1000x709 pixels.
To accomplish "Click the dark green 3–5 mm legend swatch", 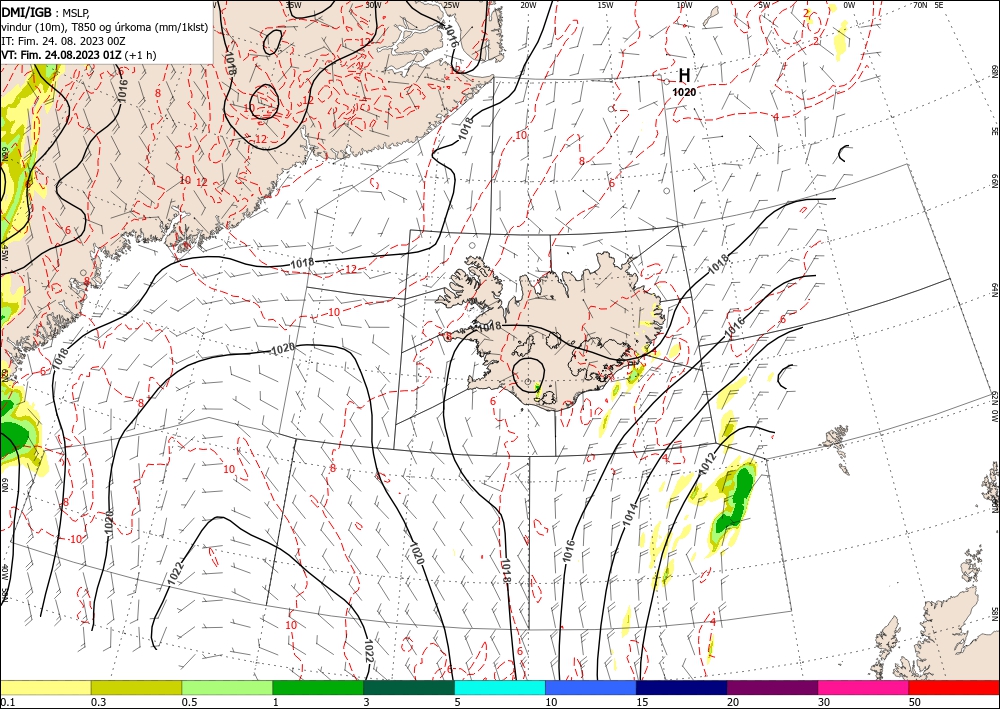I will click(409, 687).
